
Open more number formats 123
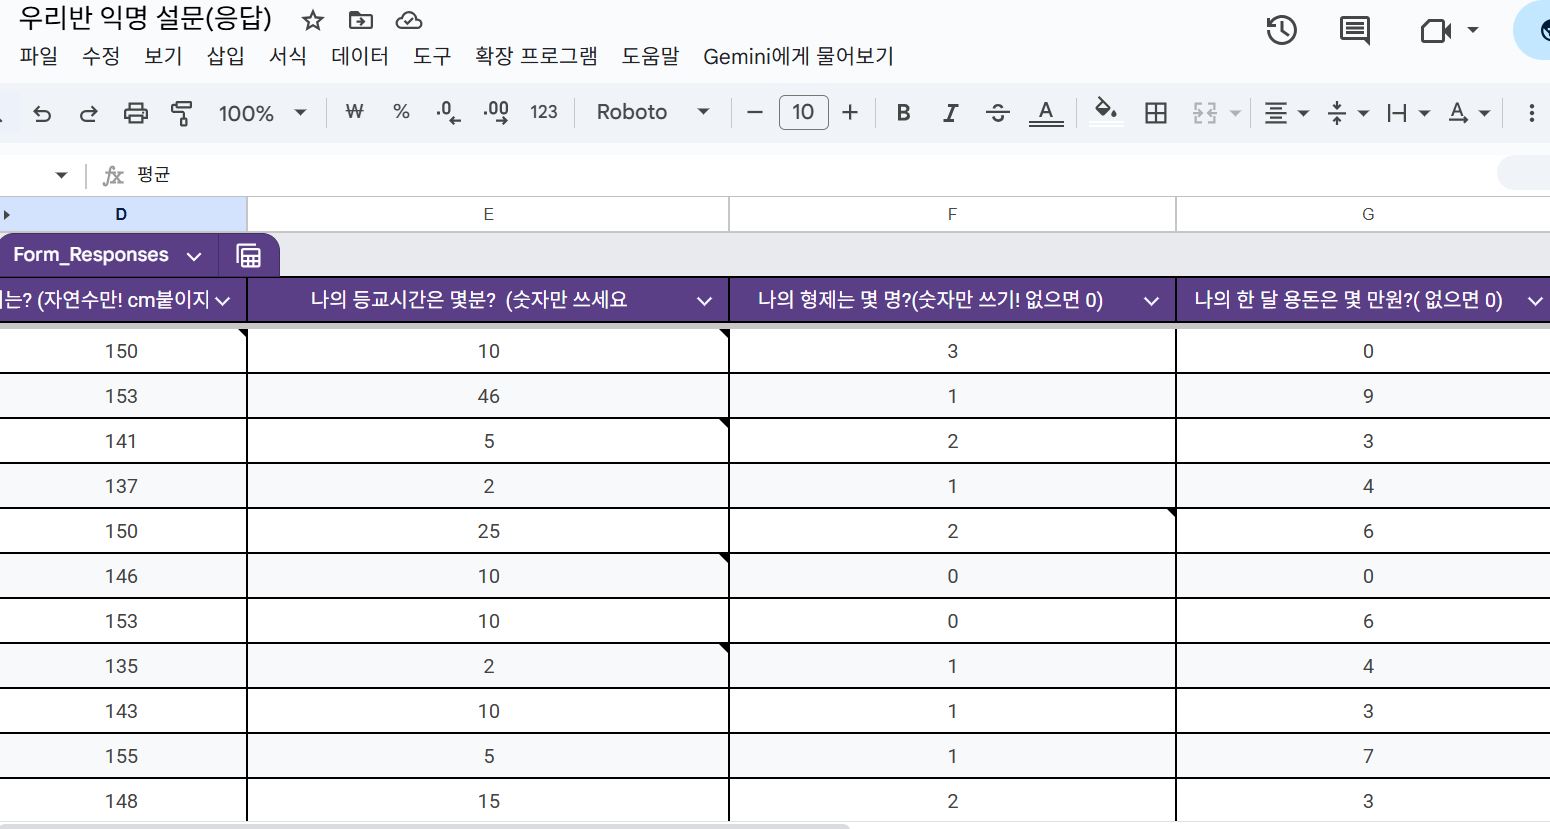pos(544,112)
